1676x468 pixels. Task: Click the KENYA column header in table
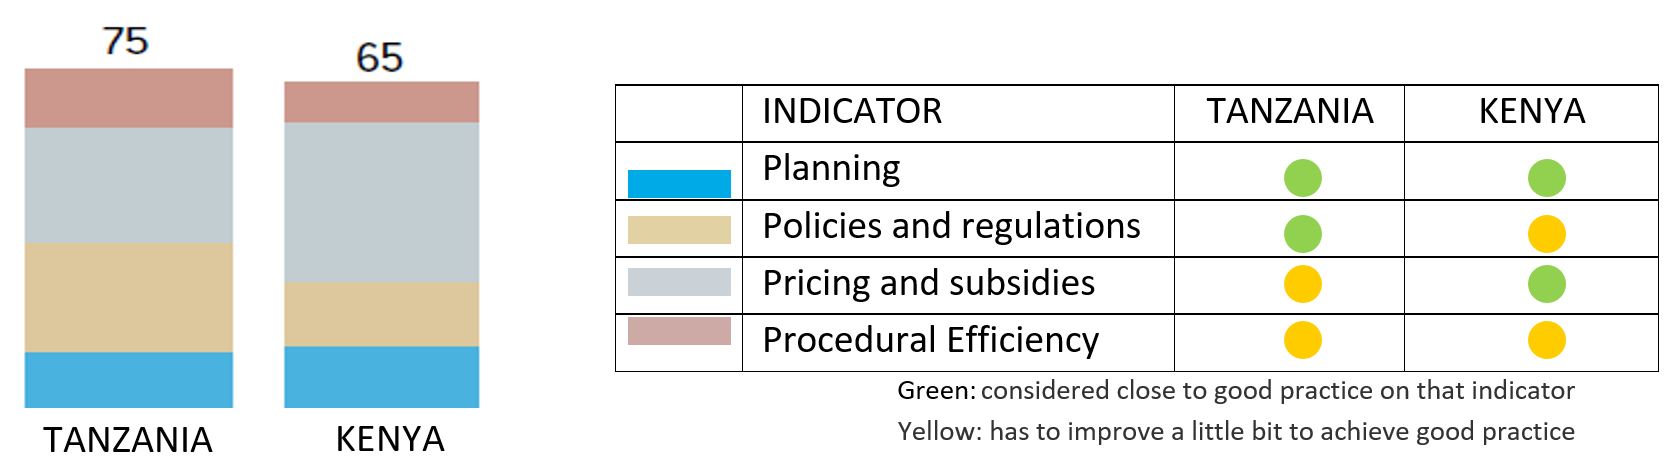pyautogui.click(x=1532, y=111)
